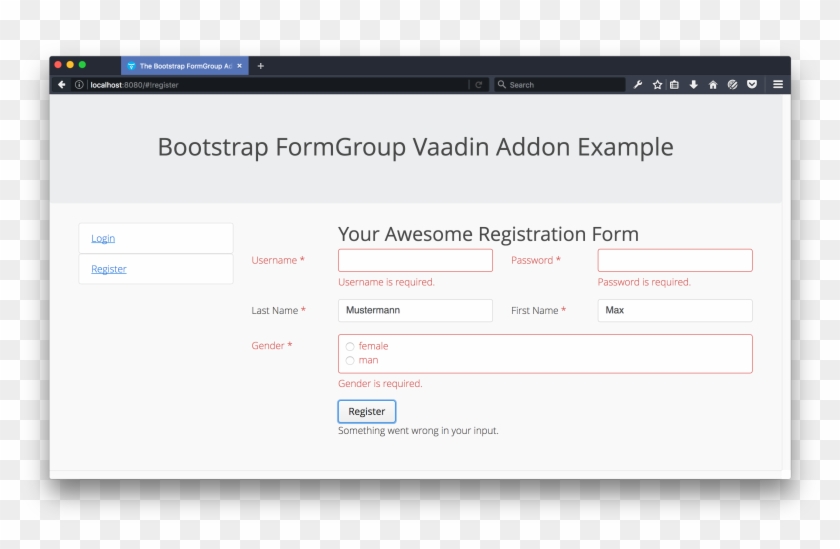
Task: Click the page vertical scrollbar
Action: (786, 284)
